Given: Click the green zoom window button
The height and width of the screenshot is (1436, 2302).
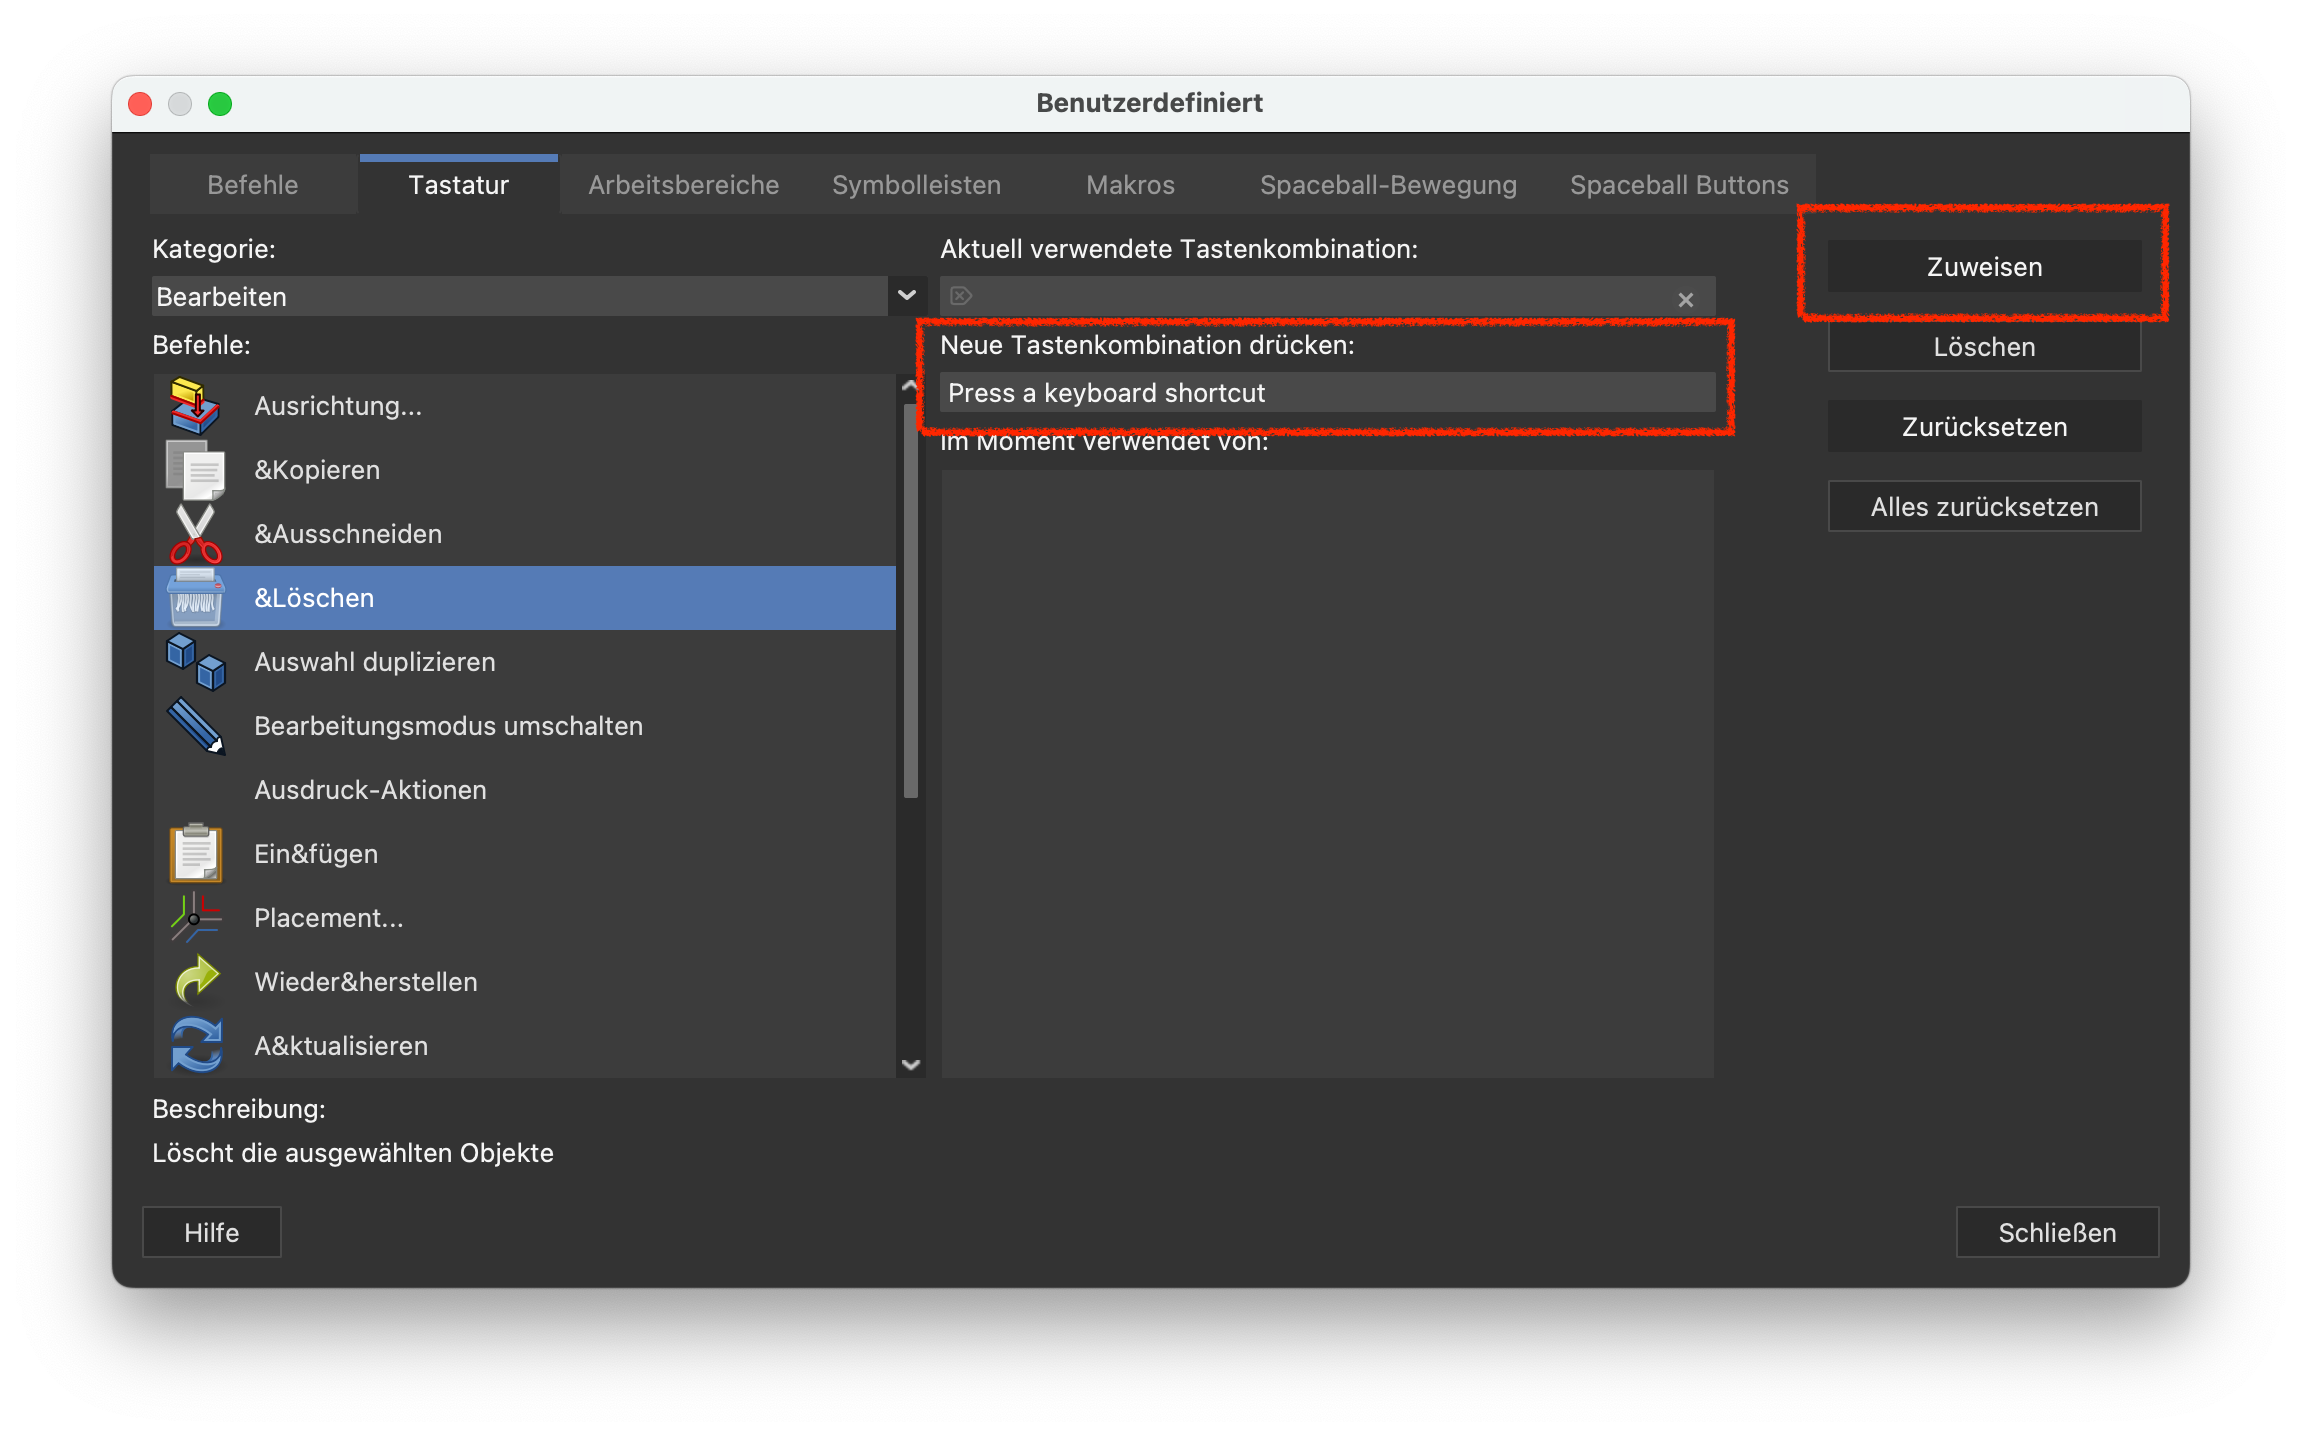Looking at the screenshot, I should [x=220, y=104].
